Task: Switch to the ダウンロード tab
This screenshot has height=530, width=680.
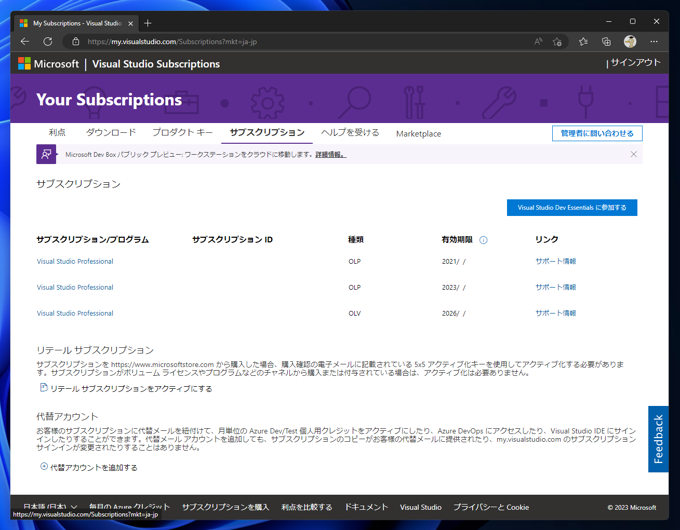Action: 110,133
